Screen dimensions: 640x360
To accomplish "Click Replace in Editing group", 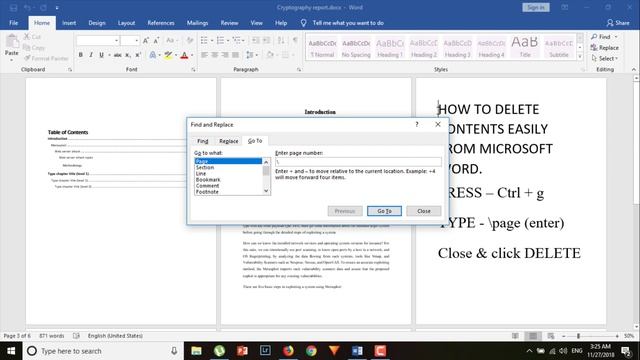I will (x=604, y=48).
